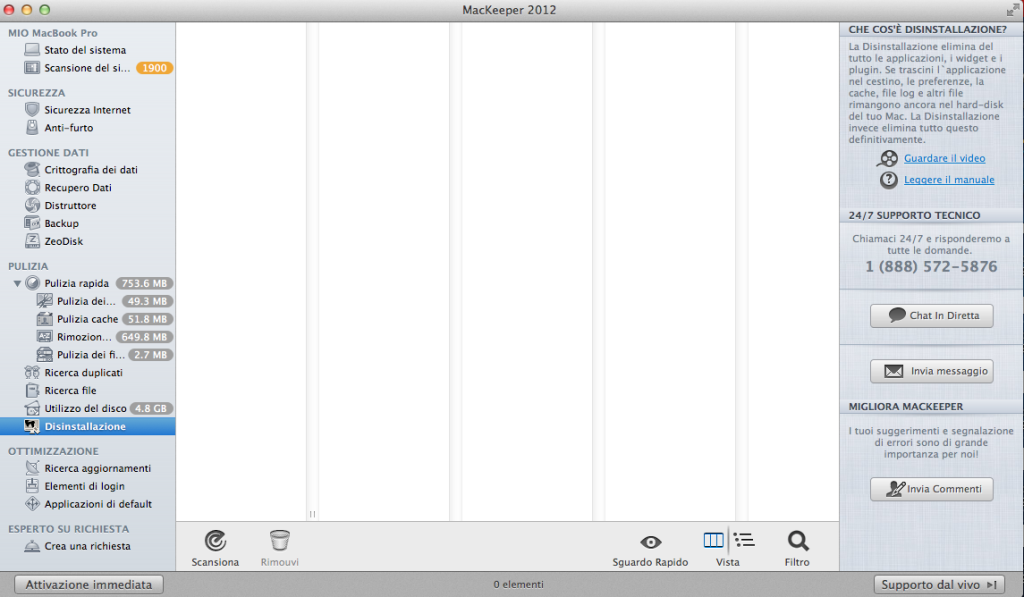Viewport: 1024px width, 597px height.
Task: Collapse the Pulizia rapida group
Action: (17, 283)
